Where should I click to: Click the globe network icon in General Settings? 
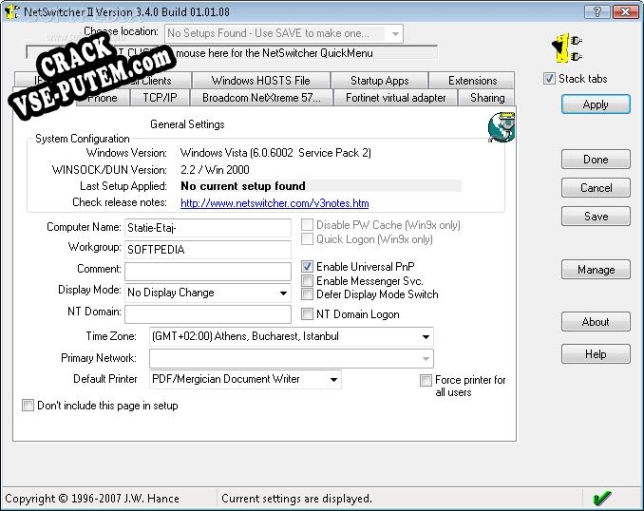pos(501,127)
